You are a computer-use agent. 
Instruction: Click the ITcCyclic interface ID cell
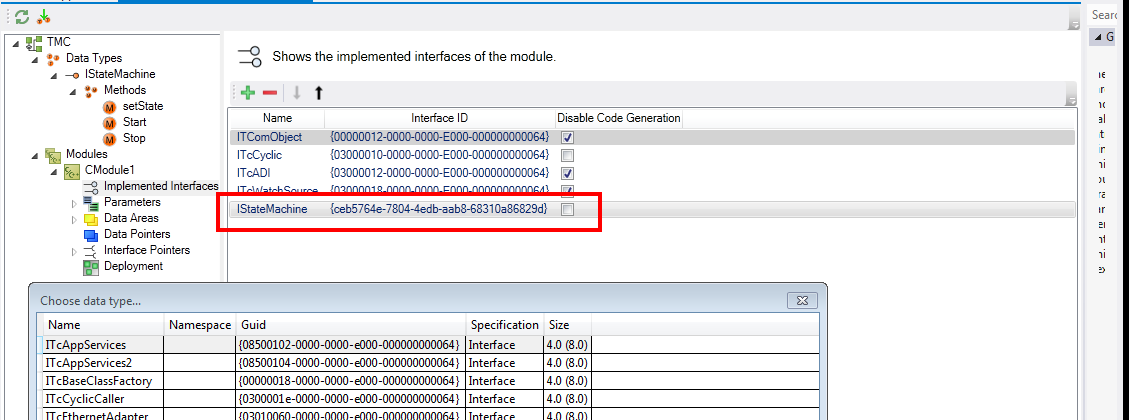click(x=439, y=155)
